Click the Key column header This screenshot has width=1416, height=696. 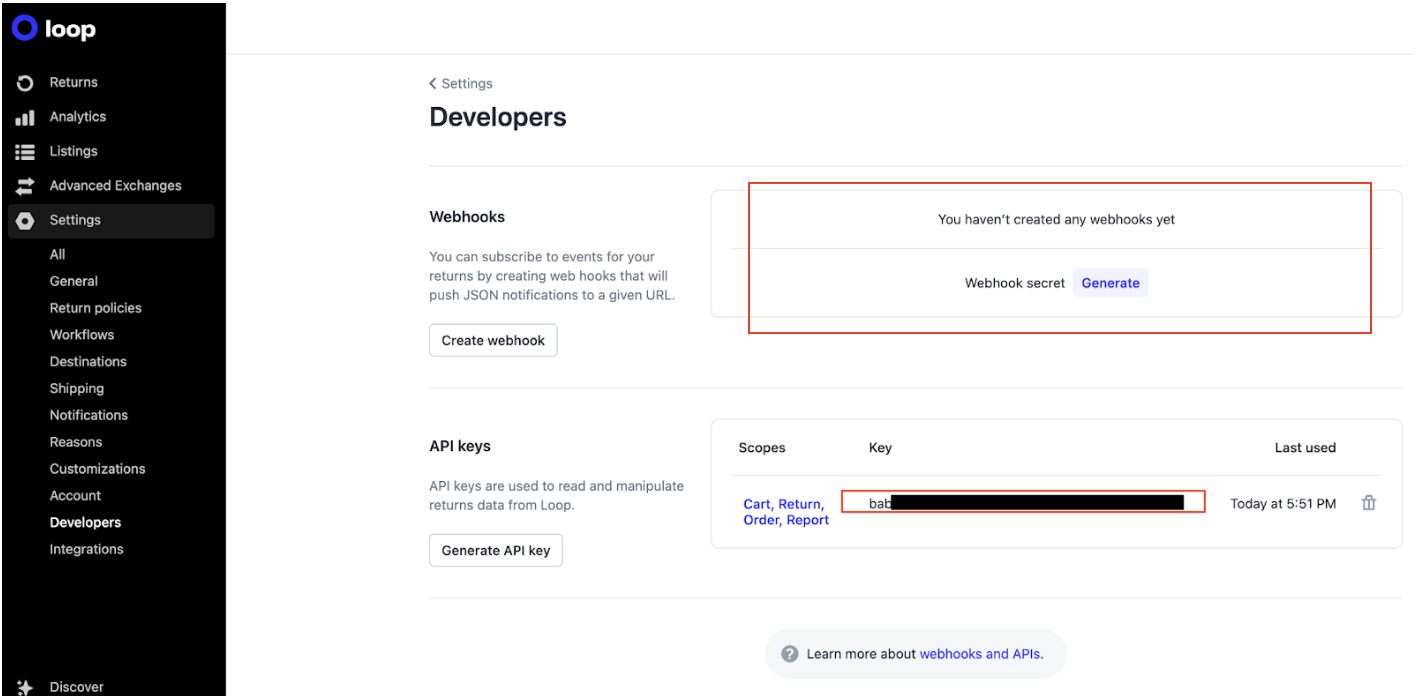click(x=880, y=448)
